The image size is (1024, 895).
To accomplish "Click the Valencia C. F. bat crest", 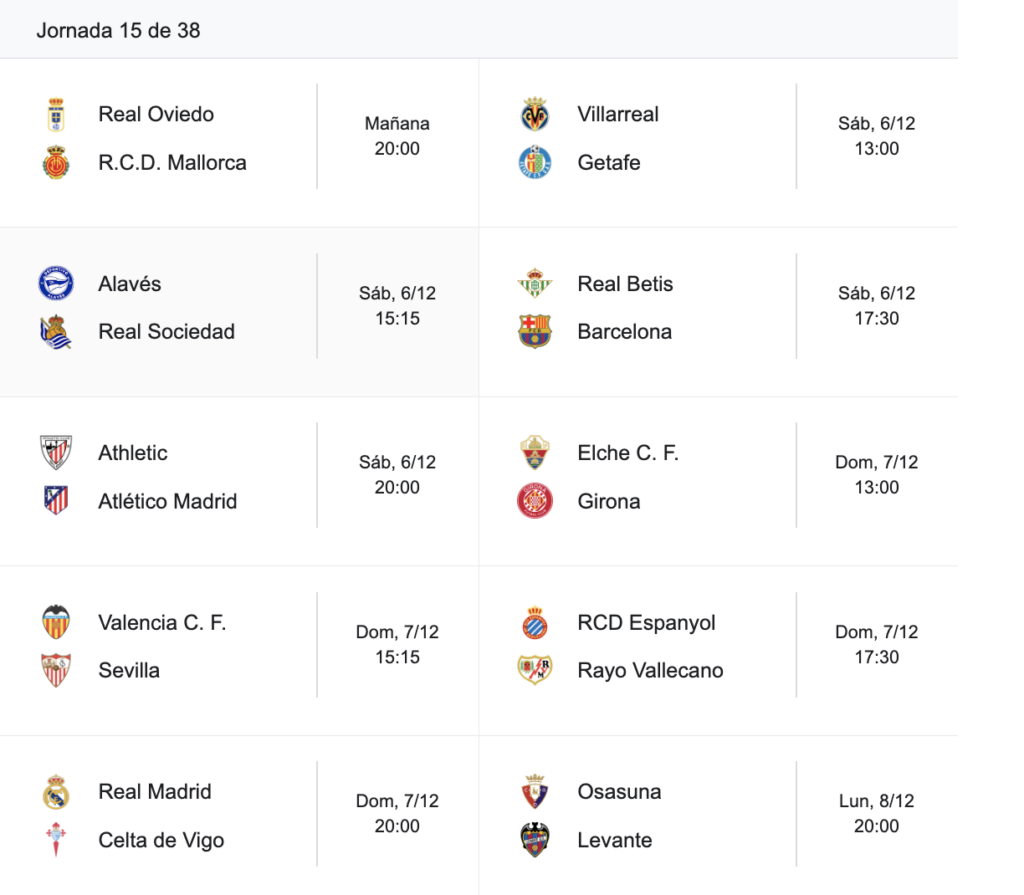I will [56, 622].
